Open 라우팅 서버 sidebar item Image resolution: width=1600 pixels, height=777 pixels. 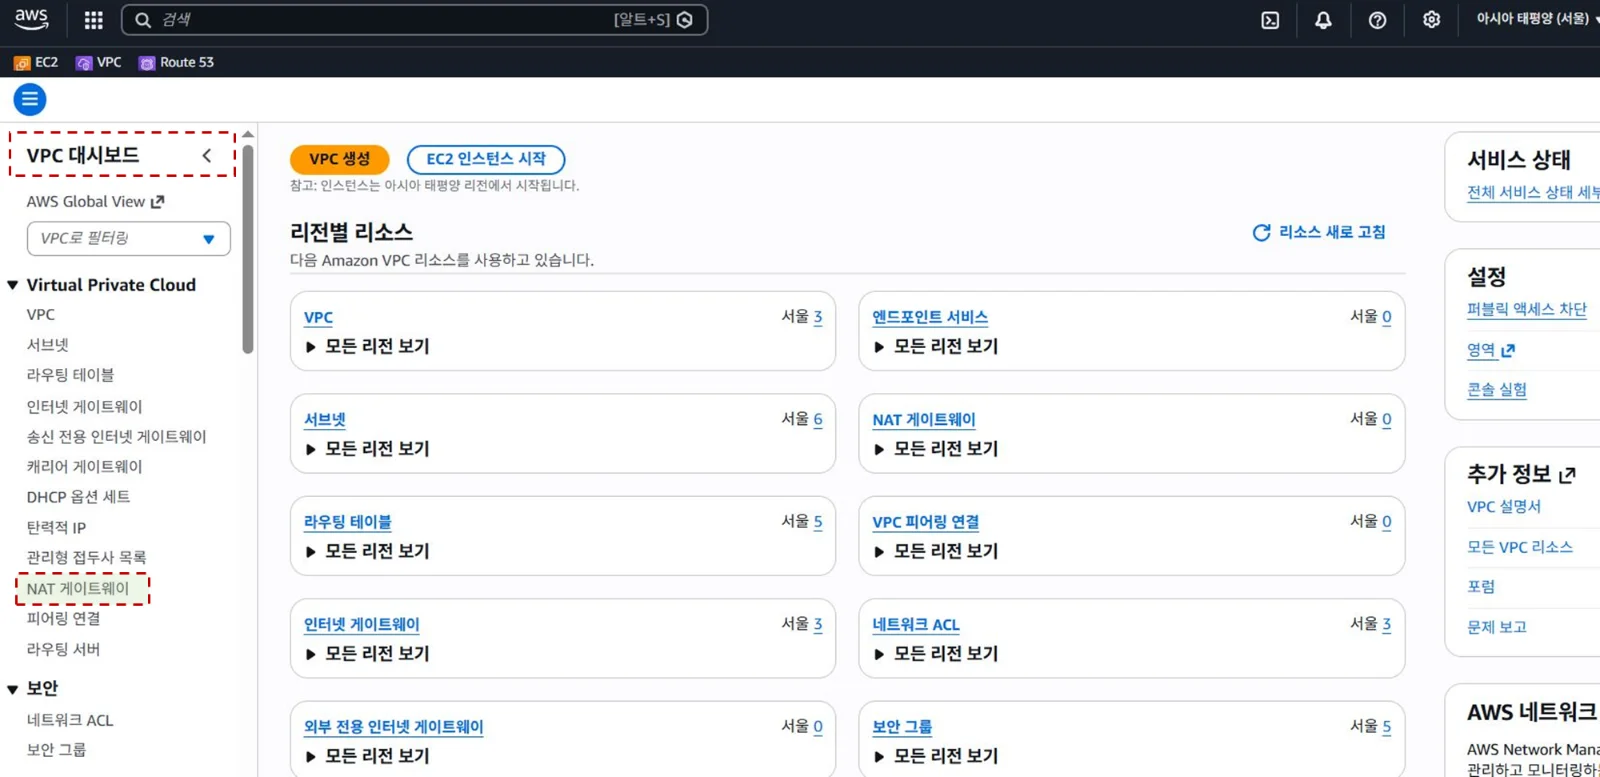(63, 649)
